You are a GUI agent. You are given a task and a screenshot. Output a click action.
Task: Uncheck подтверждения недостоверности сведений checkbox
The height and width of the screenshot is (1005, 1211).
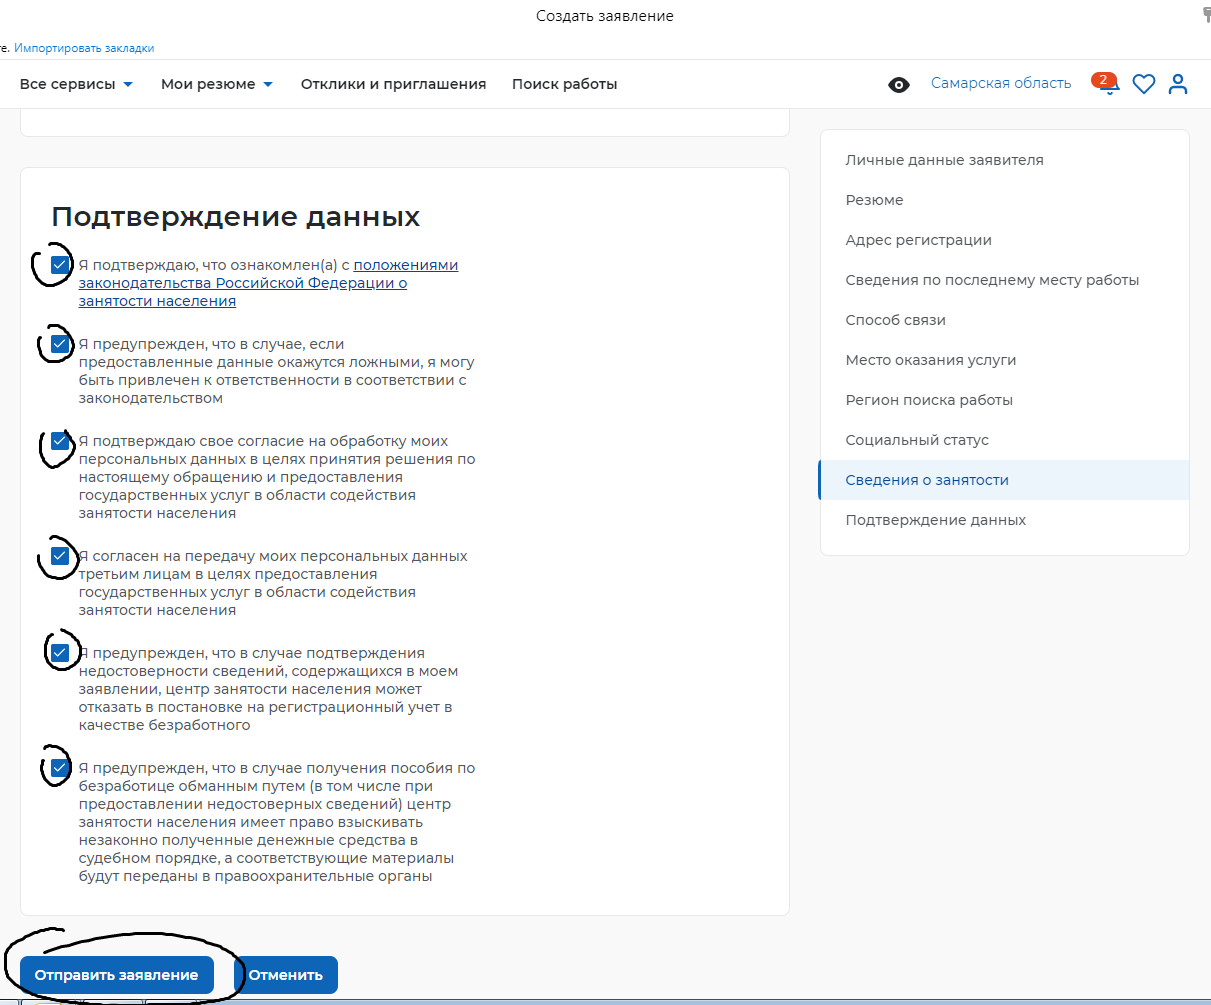(x=60, y=653)
